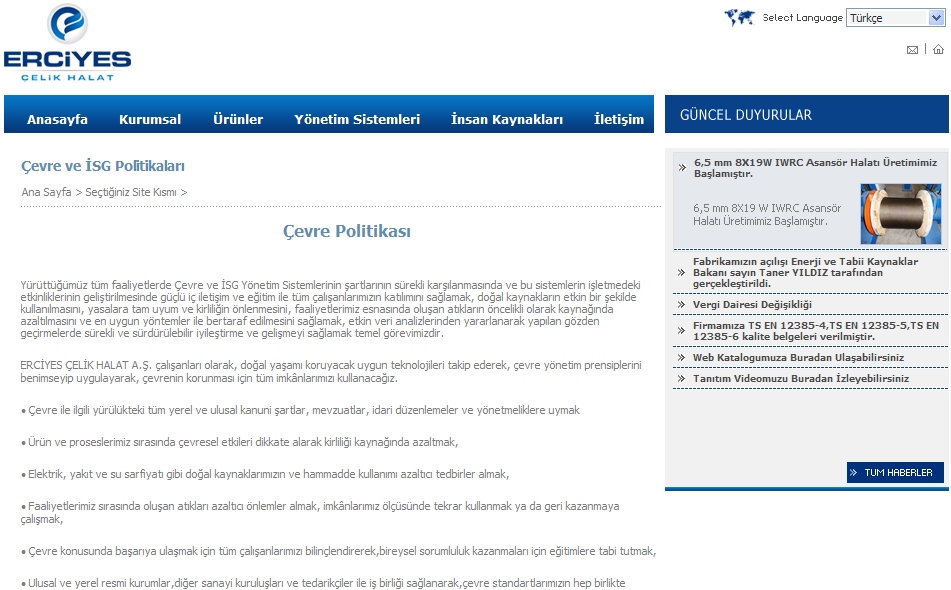
Task: Click the bullet starting 'Faaliyetlerimiz sırasında oluşan atıkları'
Action: (320, 512)
